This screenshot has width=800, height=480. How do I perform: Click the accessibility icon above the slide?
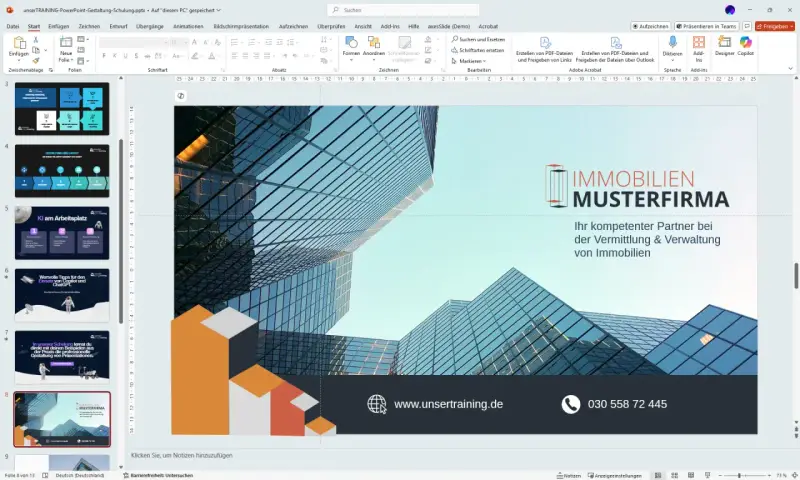pos(181,96)
